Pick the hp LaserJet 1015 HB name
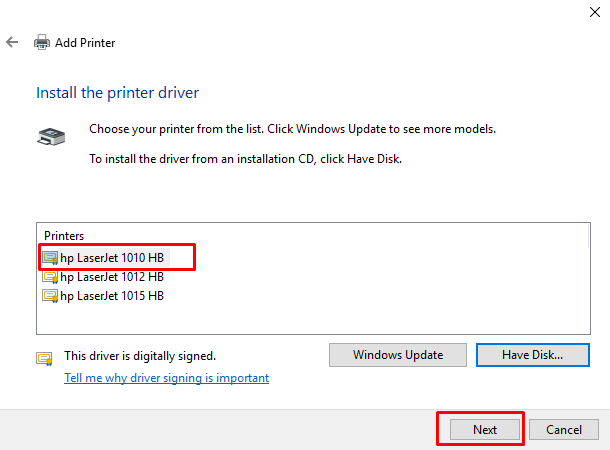This screenshot has height=450, width=610. pyautogui.click(x=112, y=296)
